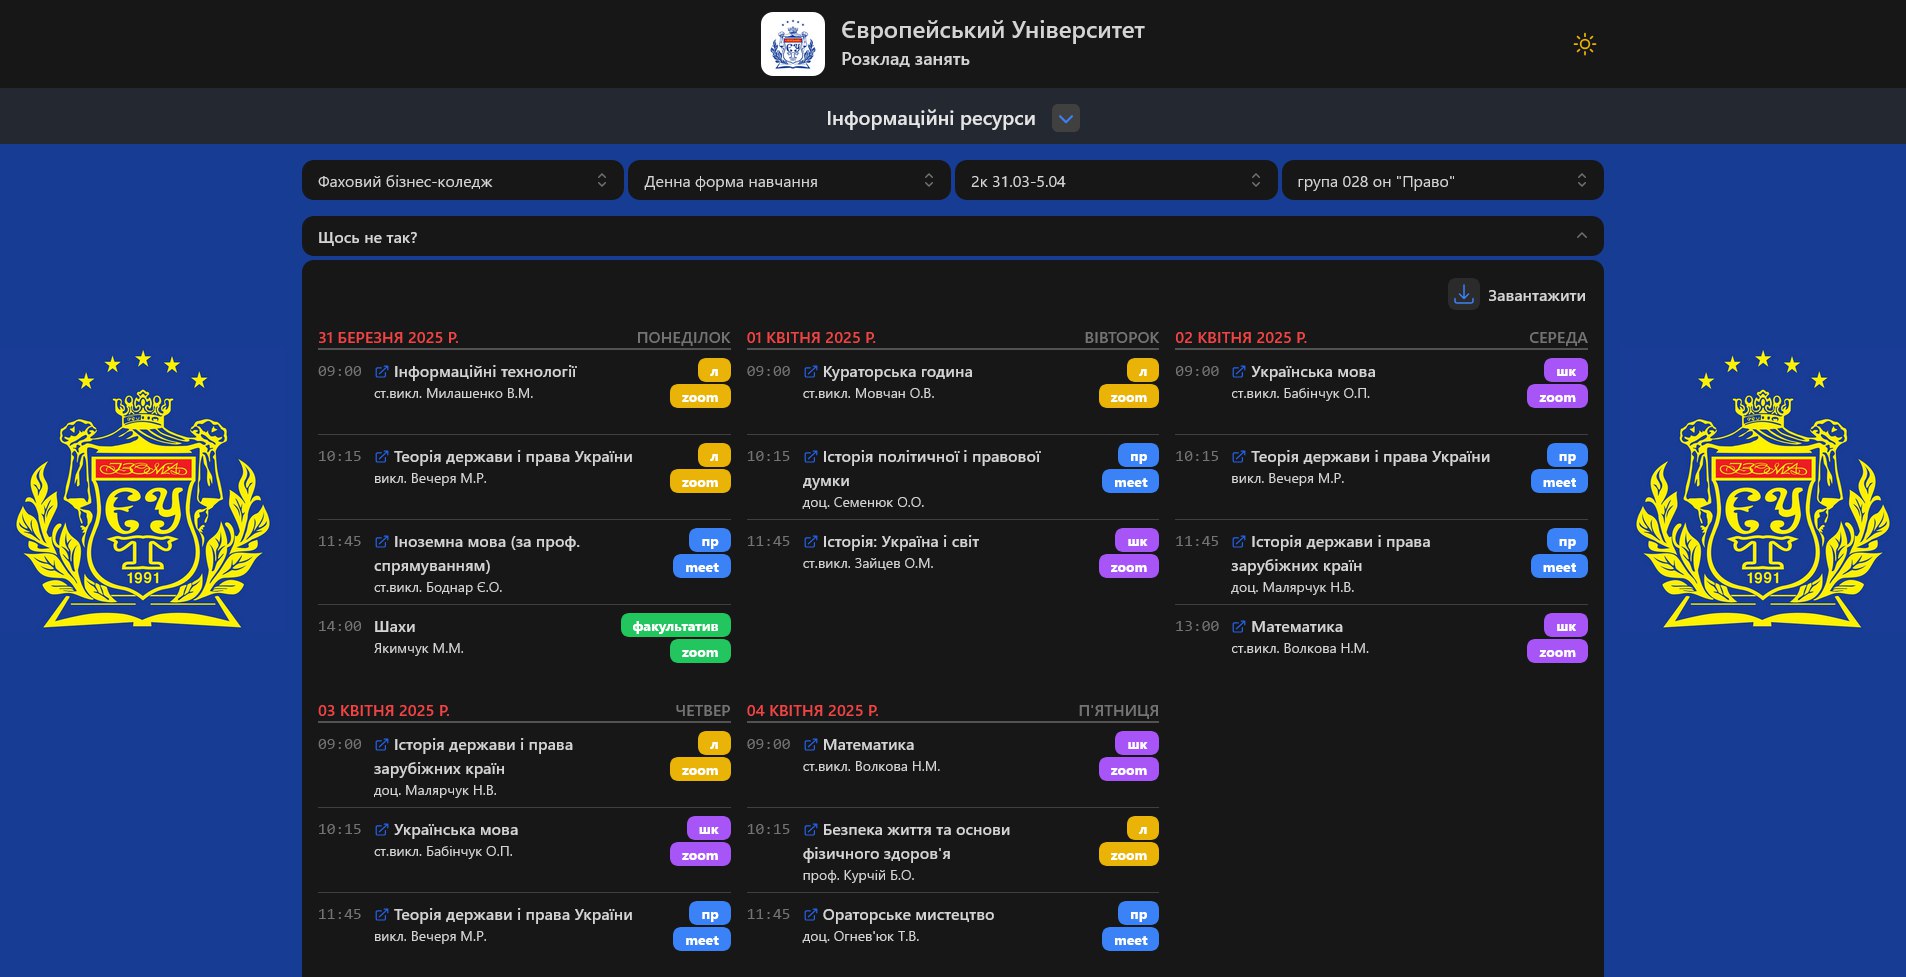Open the Фаховий бізнес-коледж dropdown
This screenshot has width=1906, height=977.
462,181
